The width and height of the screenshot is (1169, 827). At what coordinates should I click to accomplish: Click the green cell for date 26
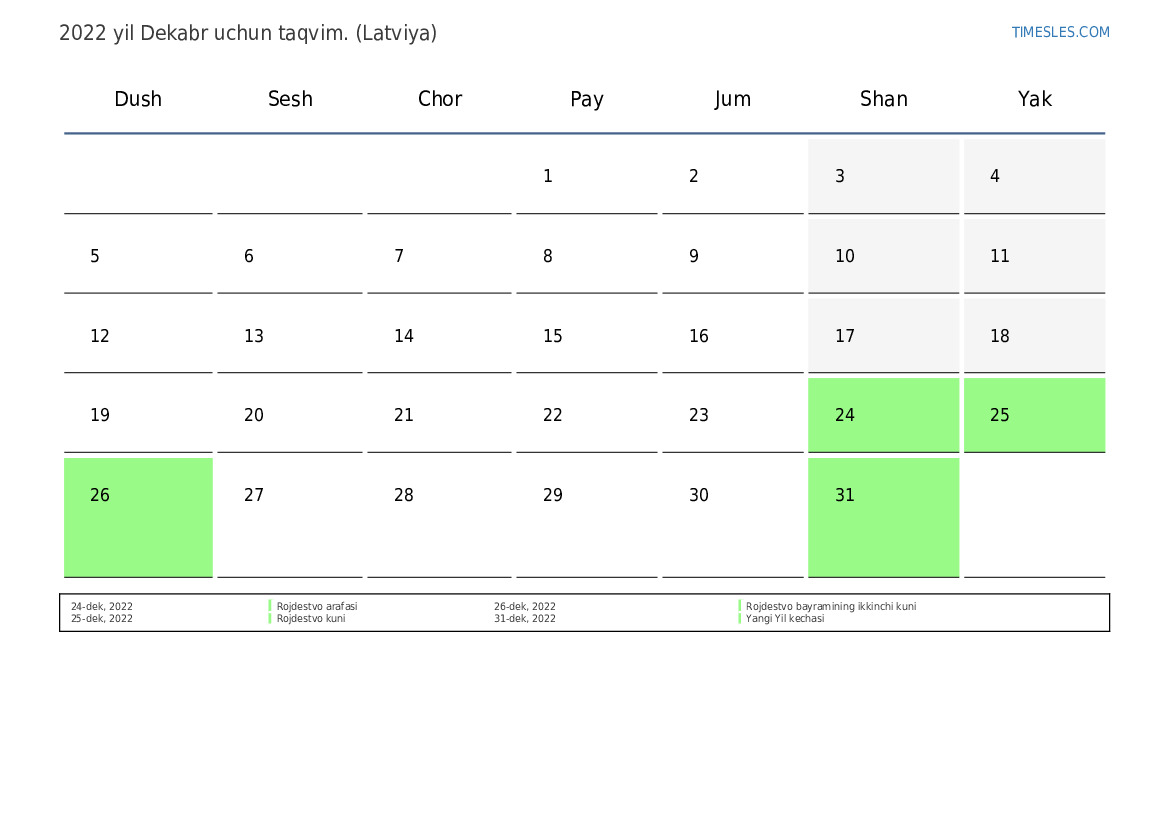pyautogui.click(x=138, y=516)
